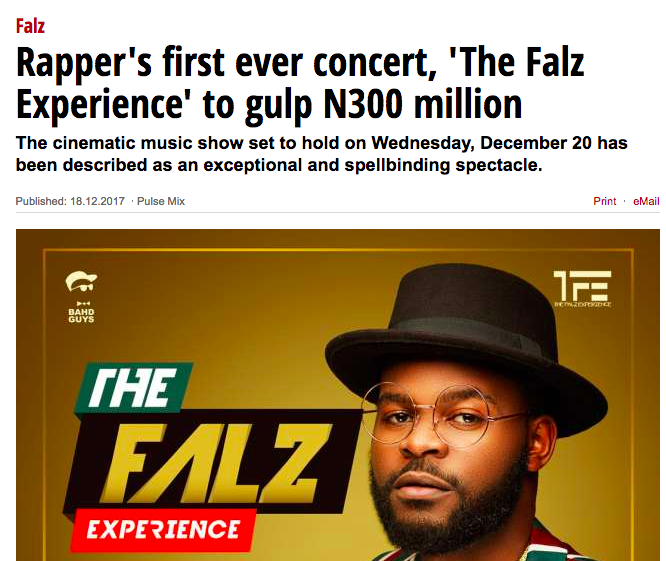Click 'December 20' in the subtitle
This screenshot has height=561, width=666.
point(536,143)
